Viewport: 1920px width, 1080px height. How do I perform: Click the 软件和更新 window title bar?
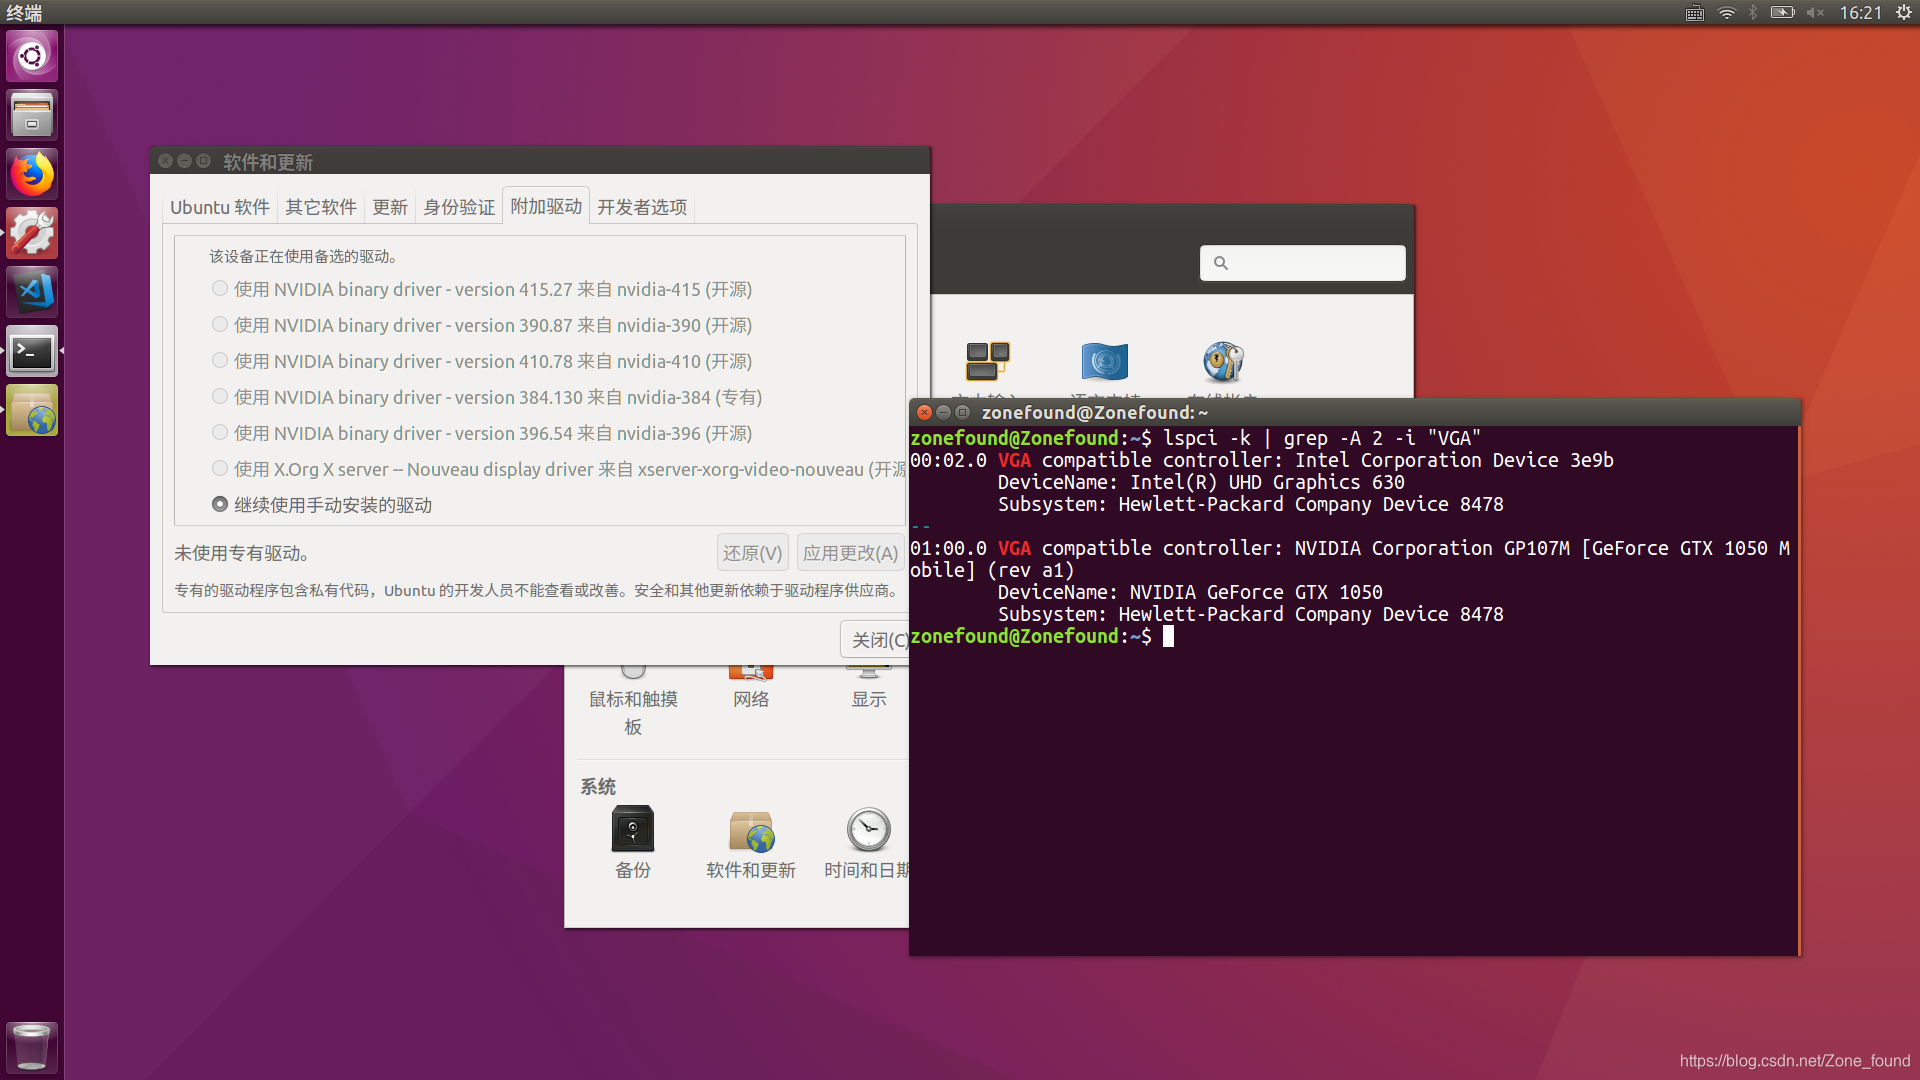pyautogui.click(x=540, y=161)
